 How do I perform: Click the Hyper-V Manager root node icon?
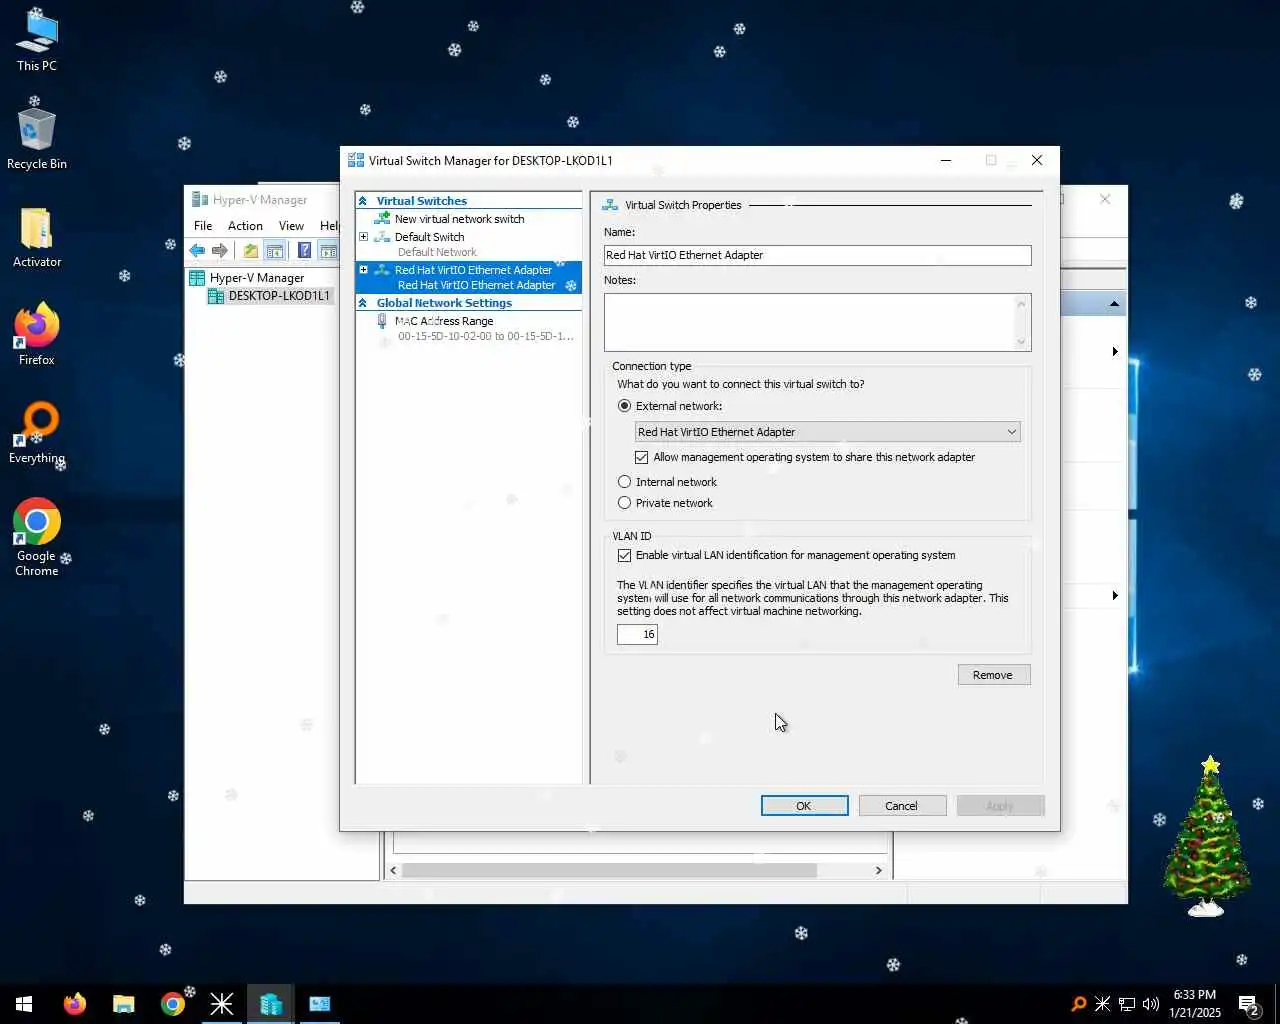[198, 278]
